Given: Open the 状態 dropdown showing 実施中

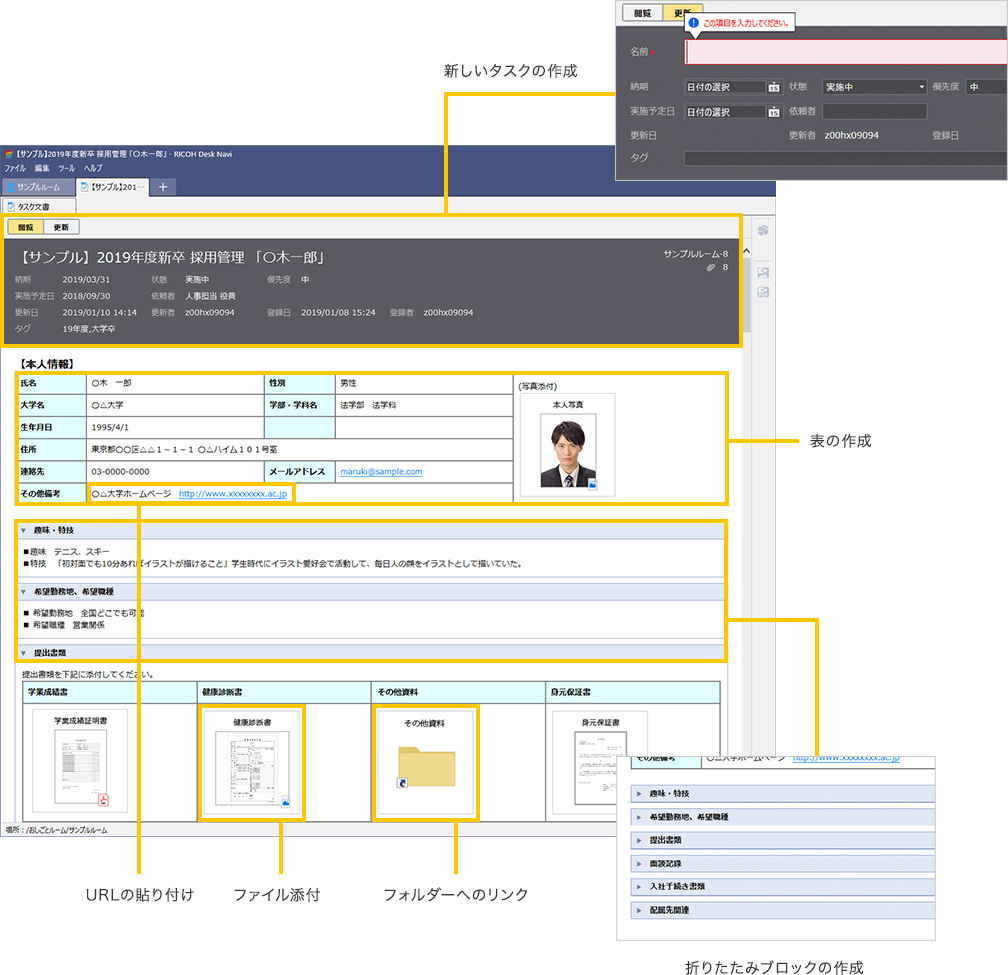Looking at the screenshot, I should (x=875, y=88).
